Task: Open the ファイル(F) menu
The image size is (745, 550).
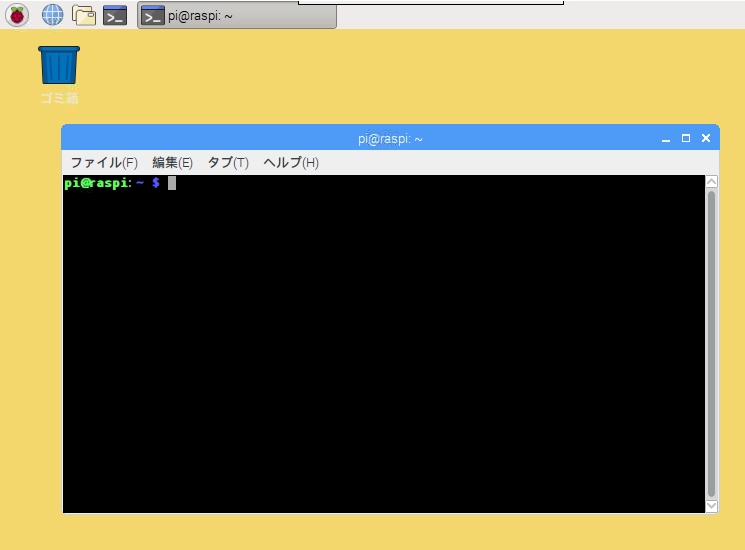Action: click(103, 163)
